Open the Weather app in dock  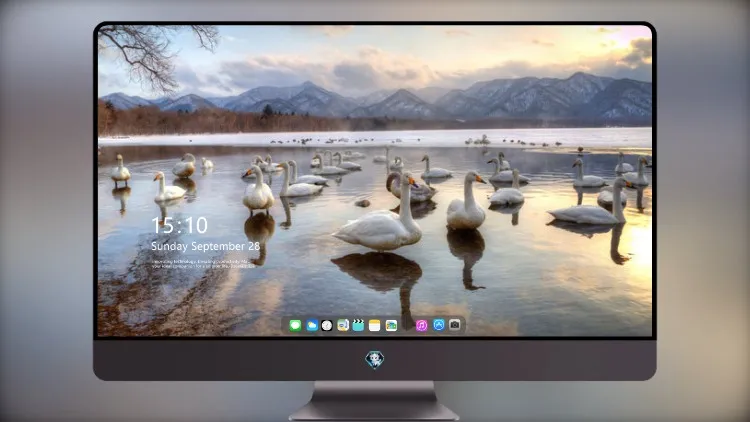(x=312, y=326)
